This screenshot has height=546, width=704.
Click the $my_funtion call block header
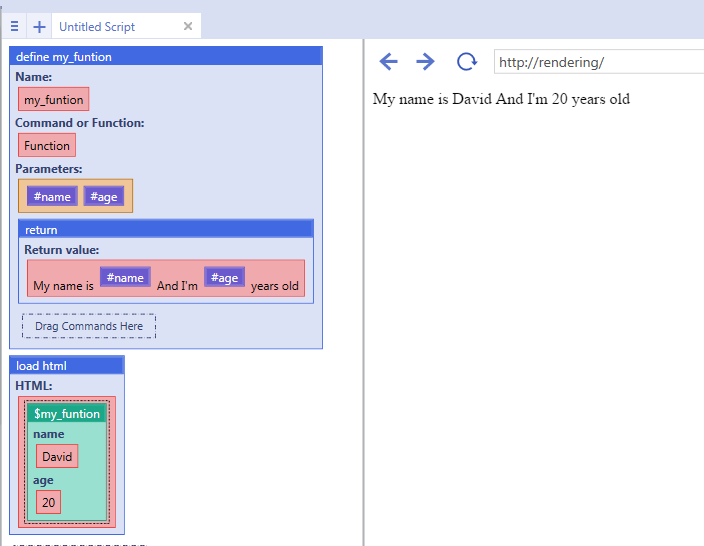[x=67, y=414]
